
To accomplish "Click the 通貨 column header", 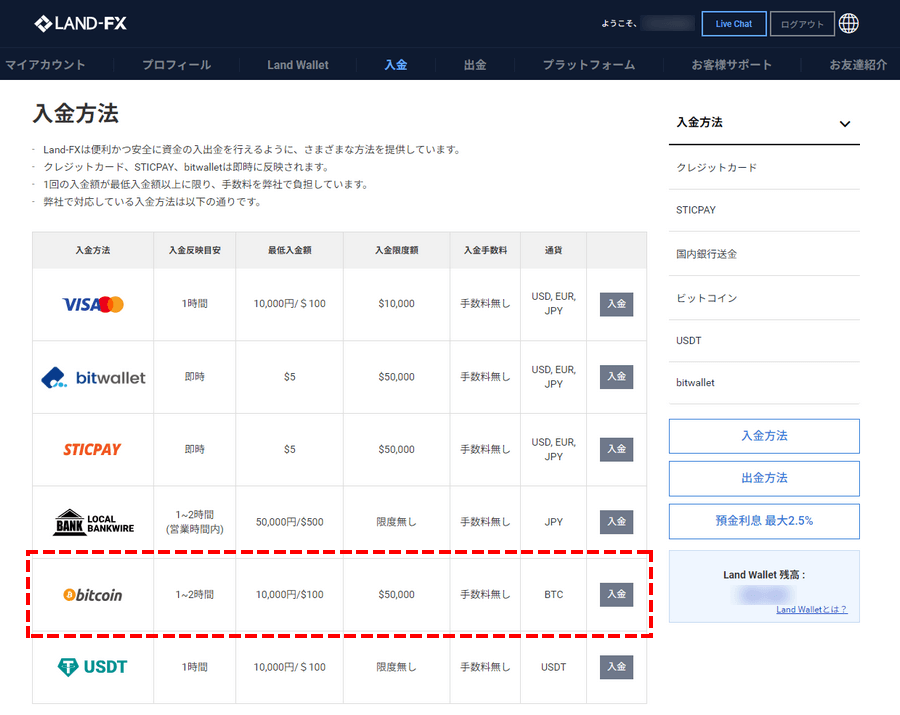I will [x=553, y=250].
